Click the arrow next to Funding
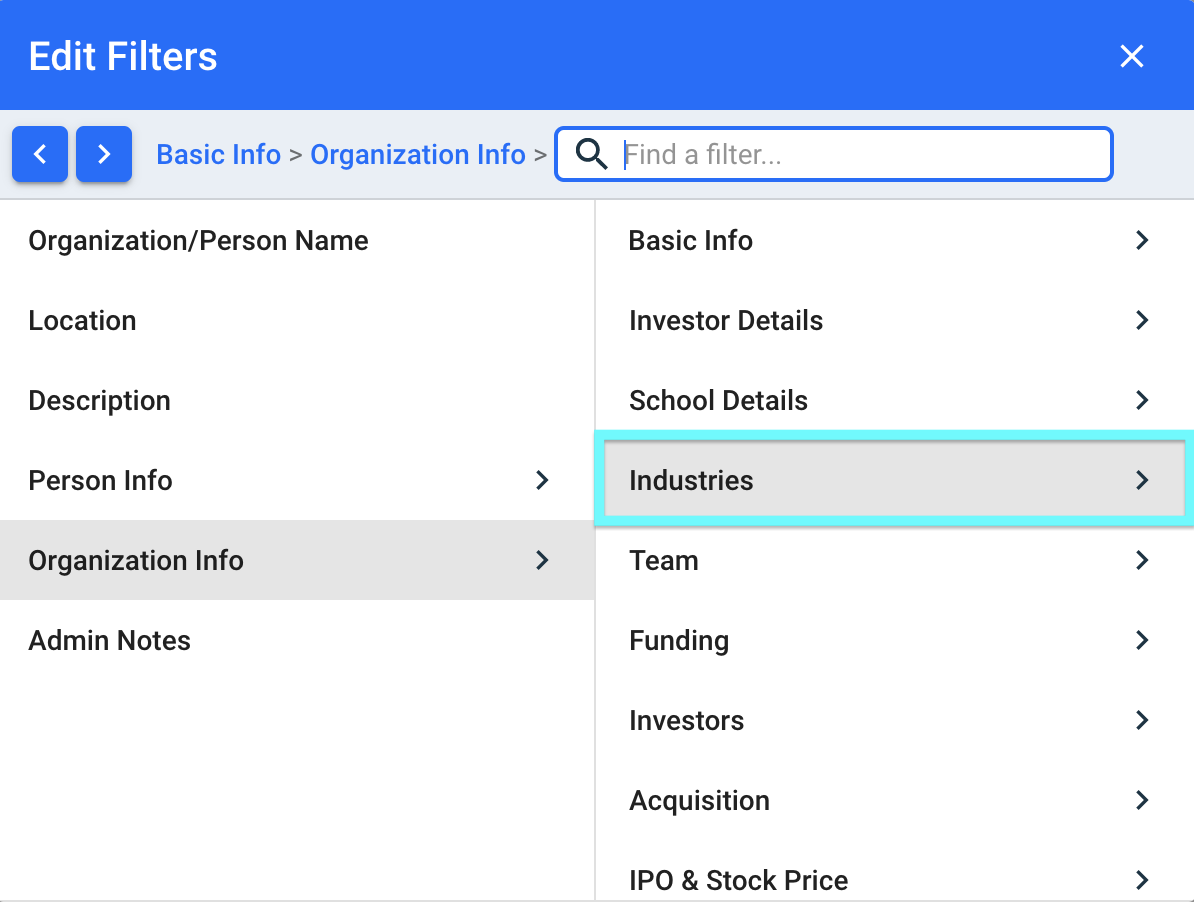 click(x=1141, y=640)
